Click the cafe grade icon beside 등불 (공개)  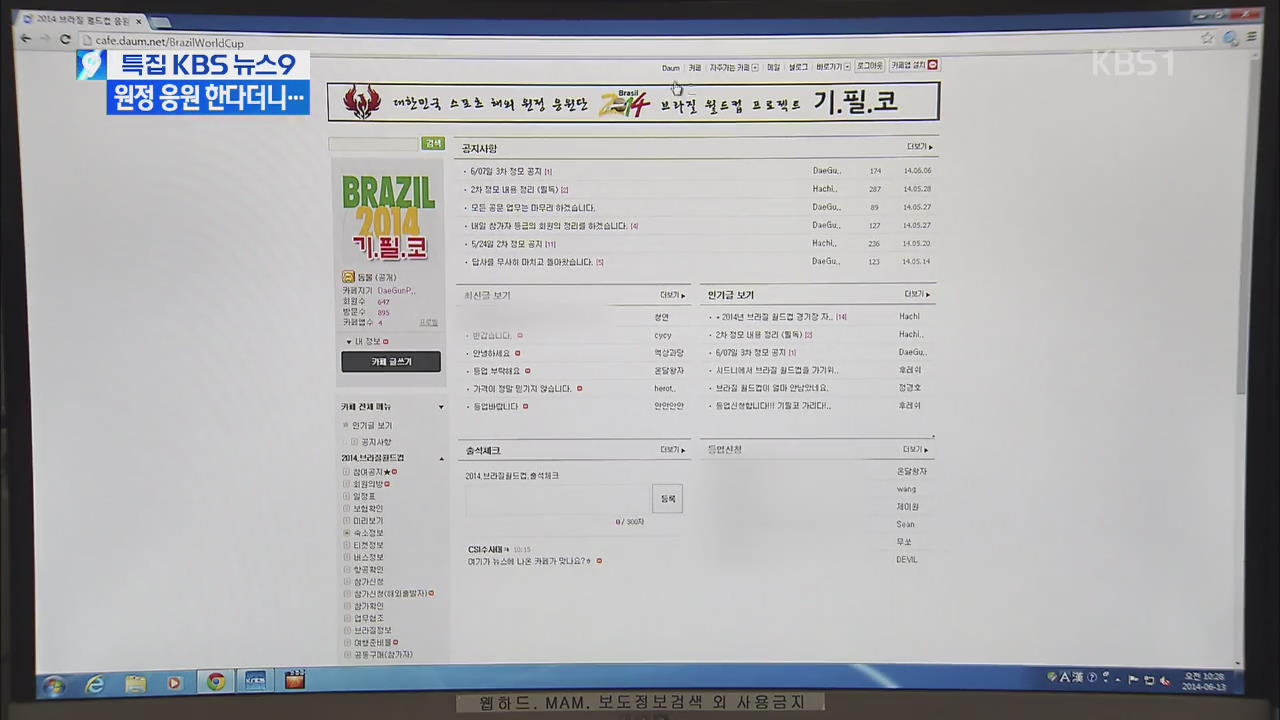348,277
